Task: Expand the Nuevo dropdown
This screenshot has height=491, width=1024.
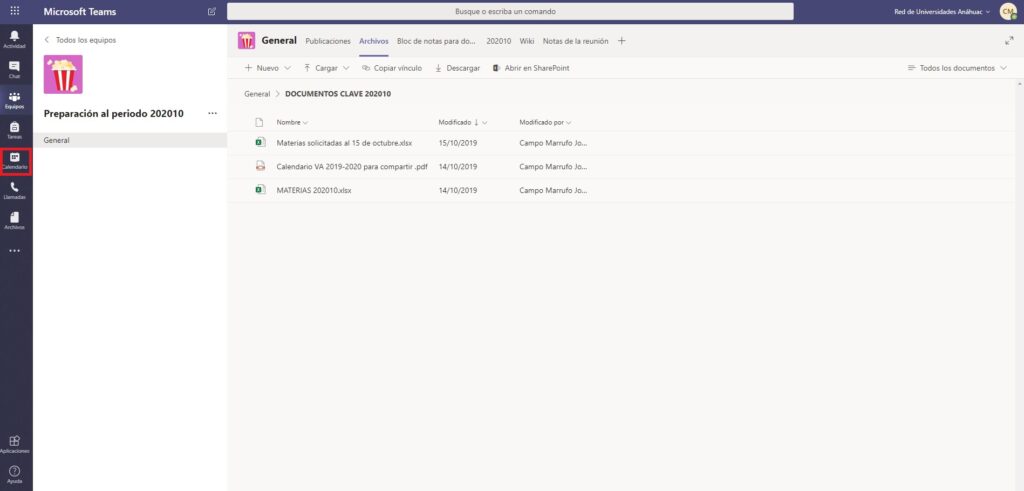Action: coord(267,68)
